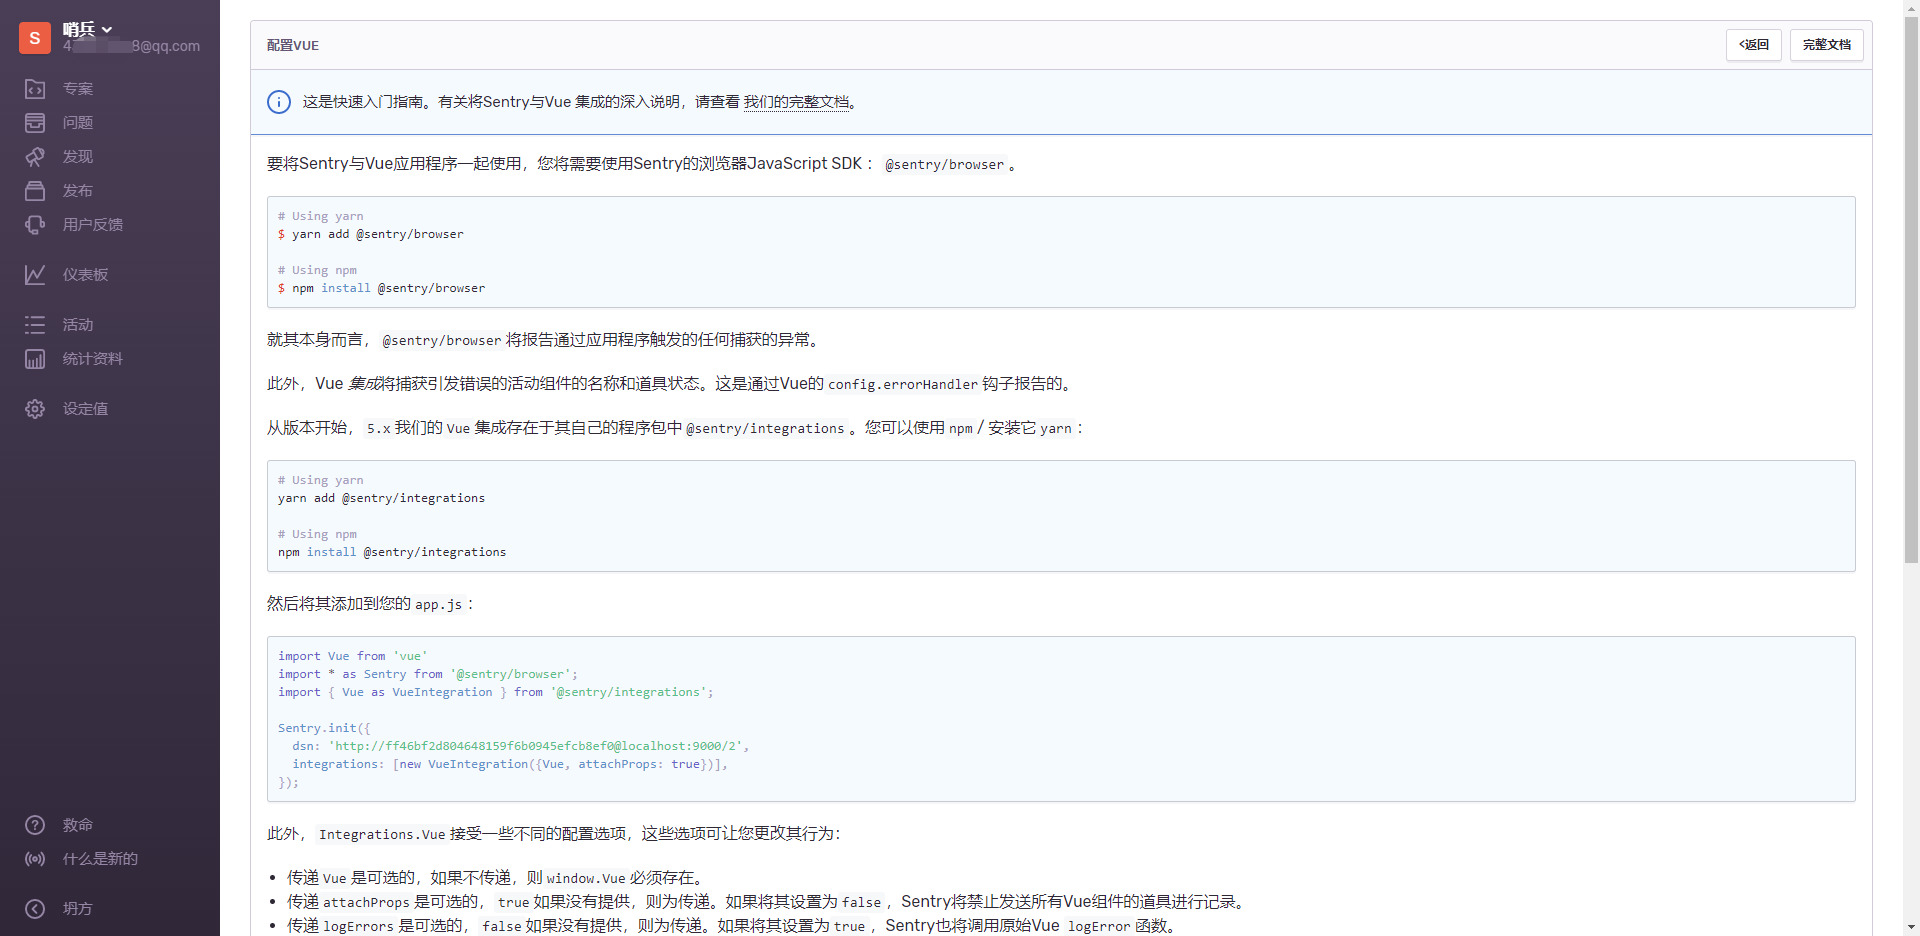Open 什么是新的 what's new

[x=100, y=859]
